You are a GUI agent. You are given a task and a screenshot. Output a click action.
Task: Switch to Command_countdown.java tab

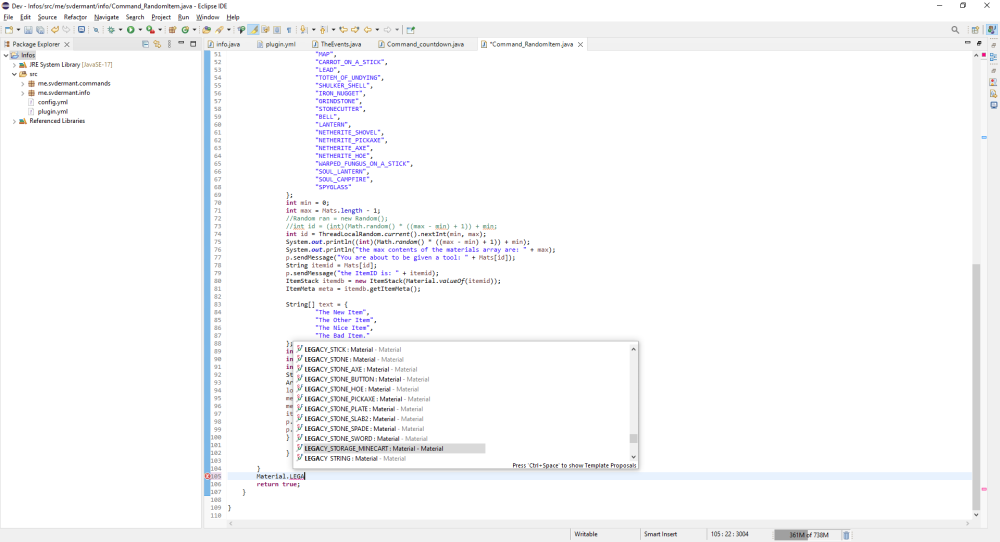point(421,44)
